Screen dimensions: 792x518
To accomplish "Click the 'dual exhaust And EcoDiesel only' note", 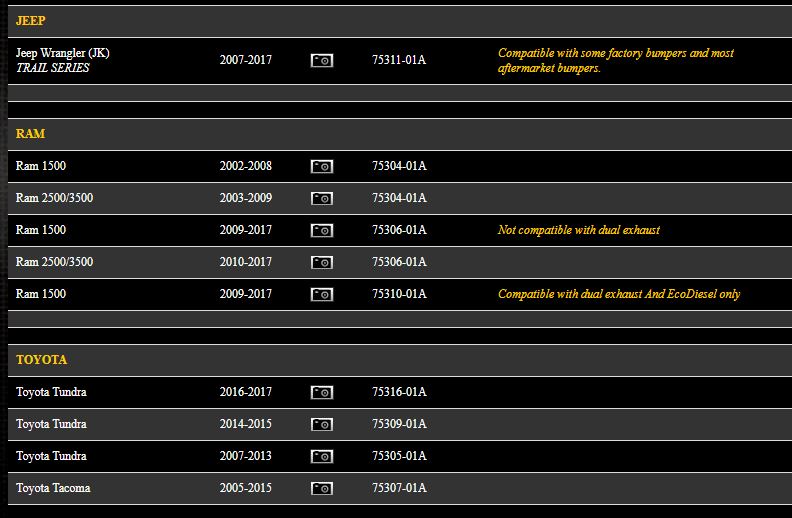I will (x=619, y=294).
